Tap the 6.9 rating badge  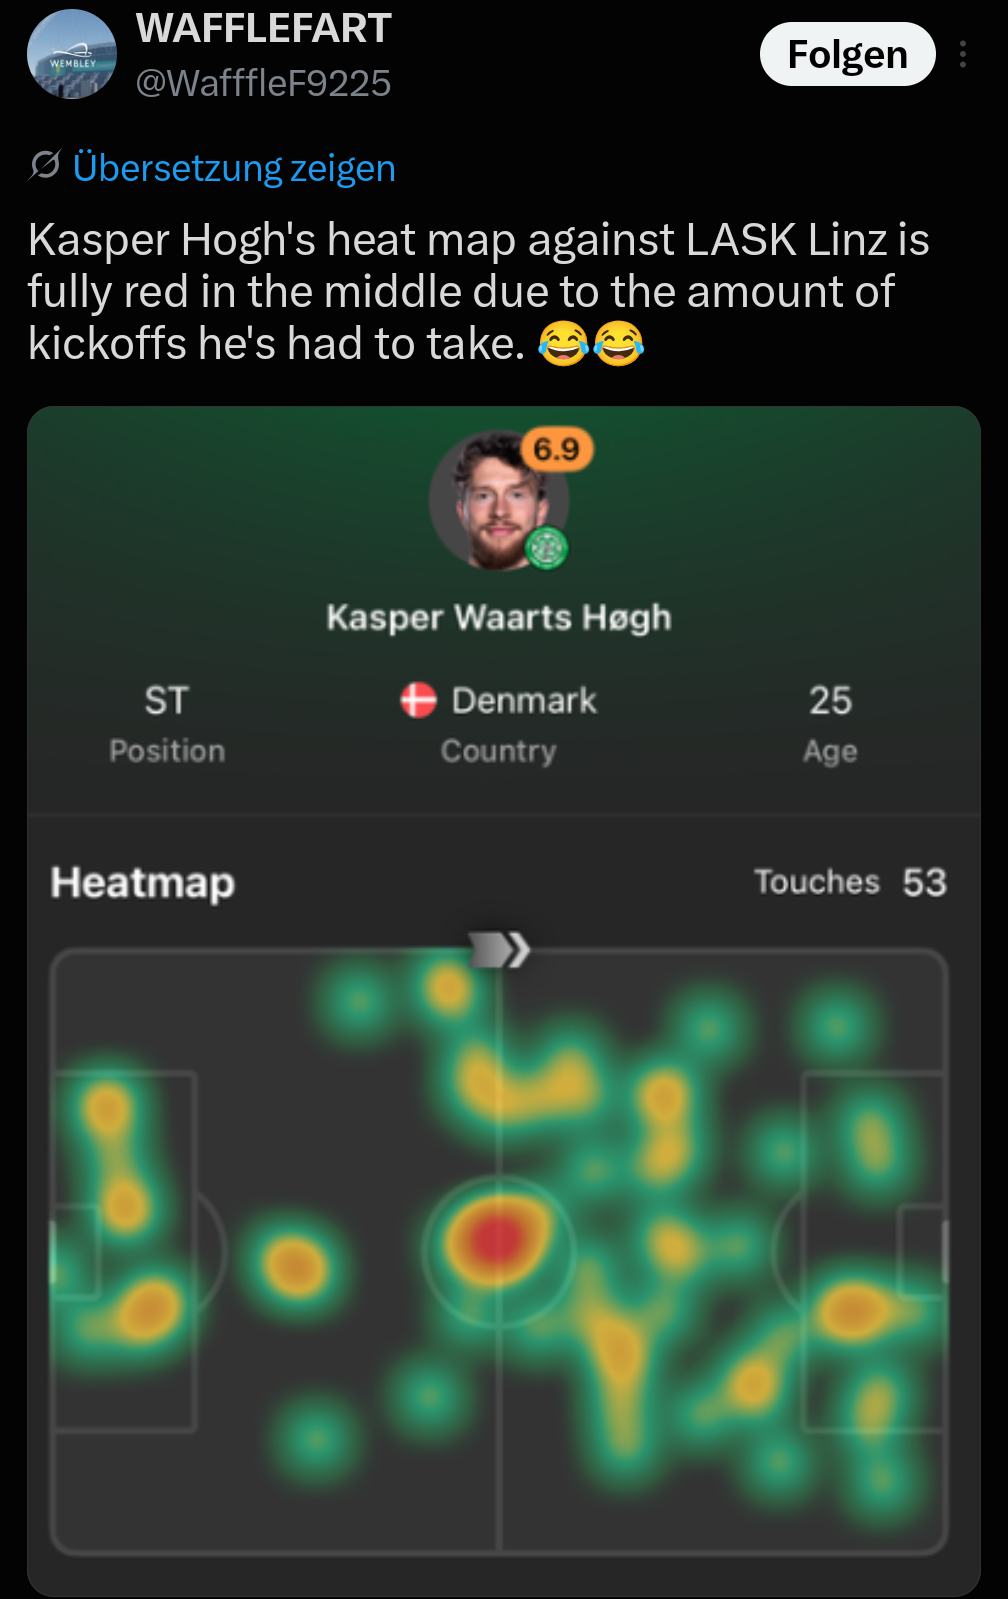[557, 449]
